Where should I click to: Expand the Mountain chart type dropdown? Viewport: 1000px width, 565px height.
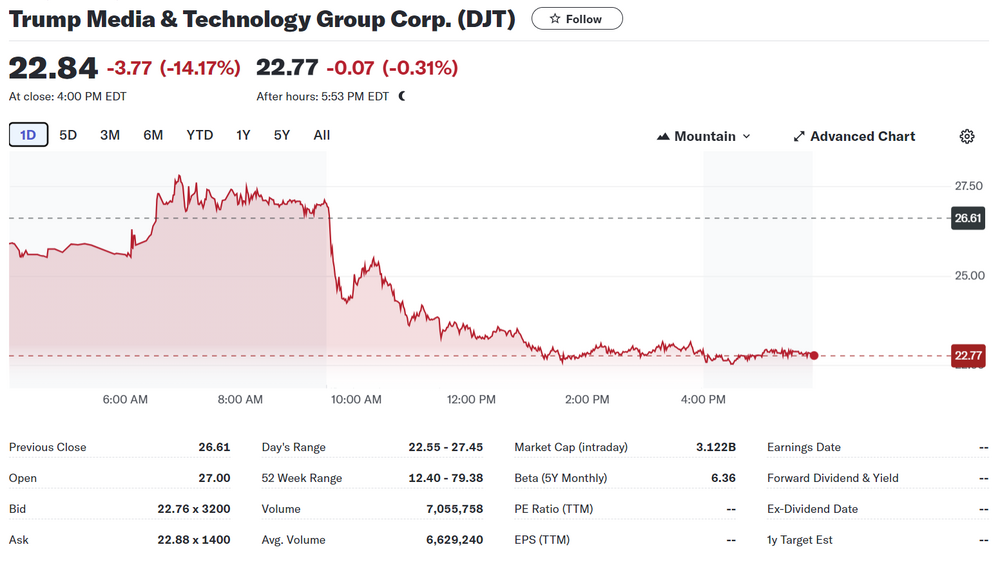703,137
